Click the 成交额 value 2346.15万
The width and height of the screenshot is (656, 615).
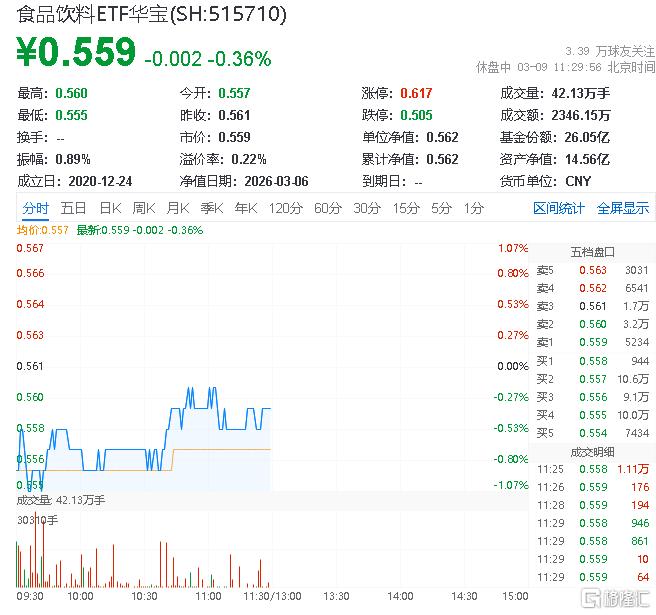581,115
